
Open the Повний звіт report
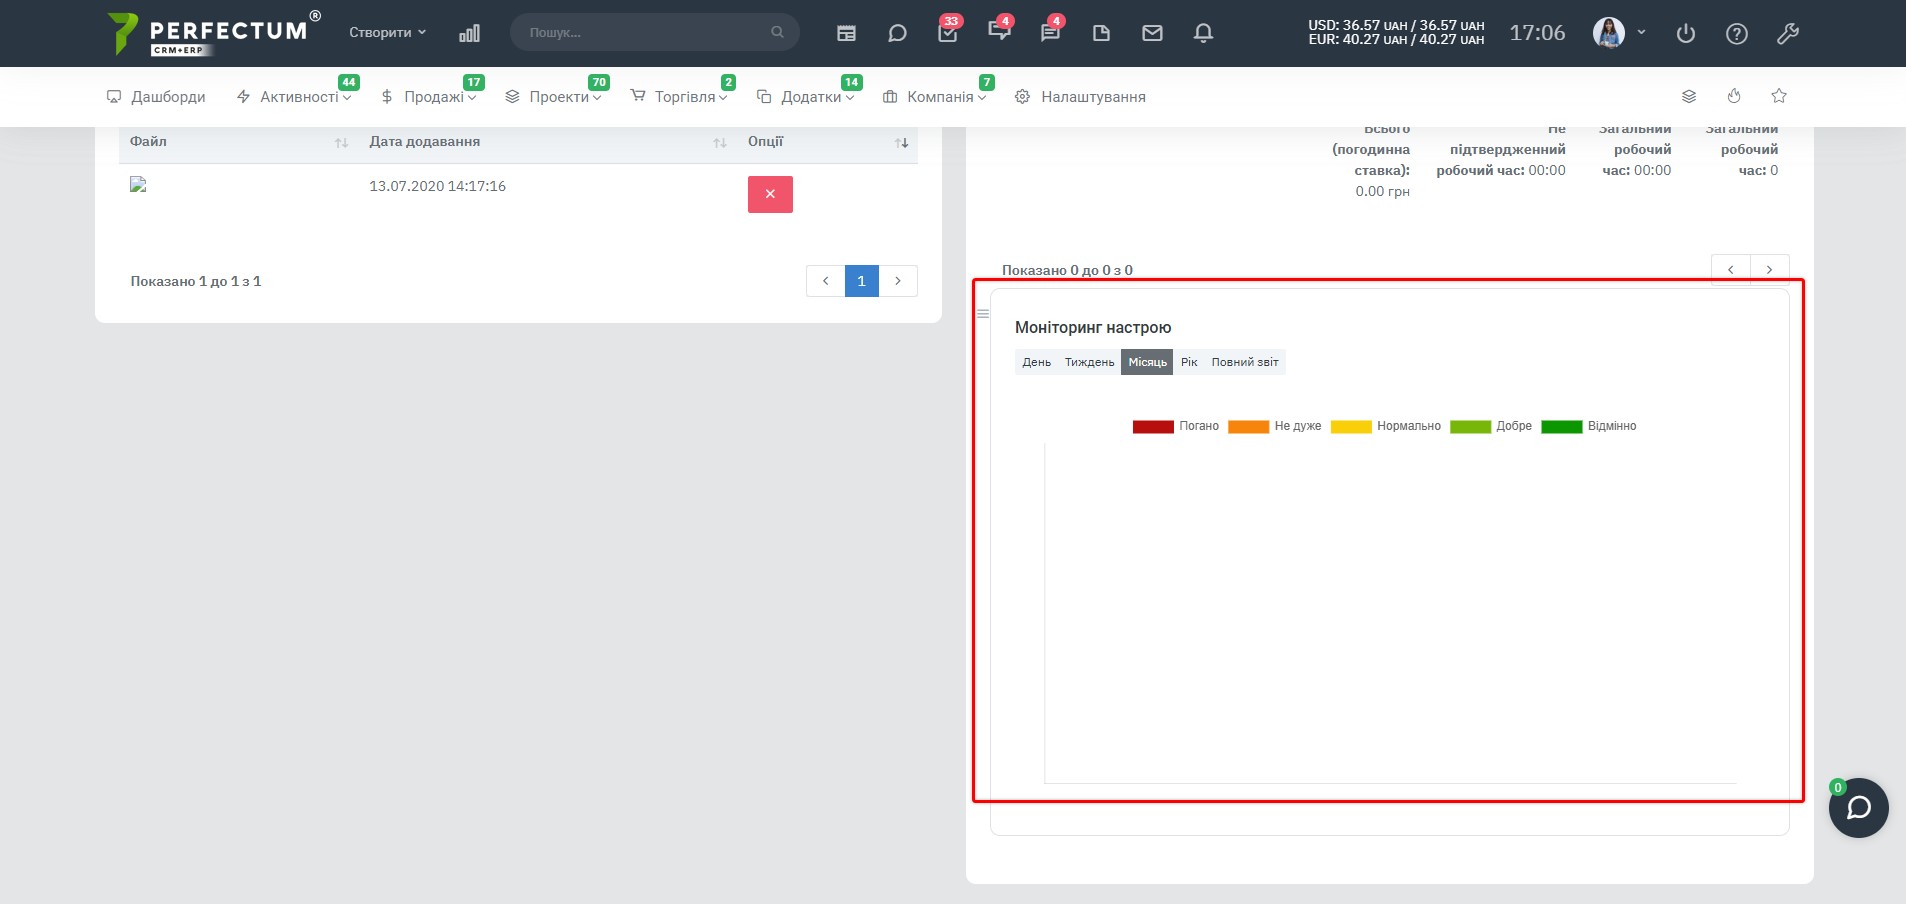[x=1245, y=362]
